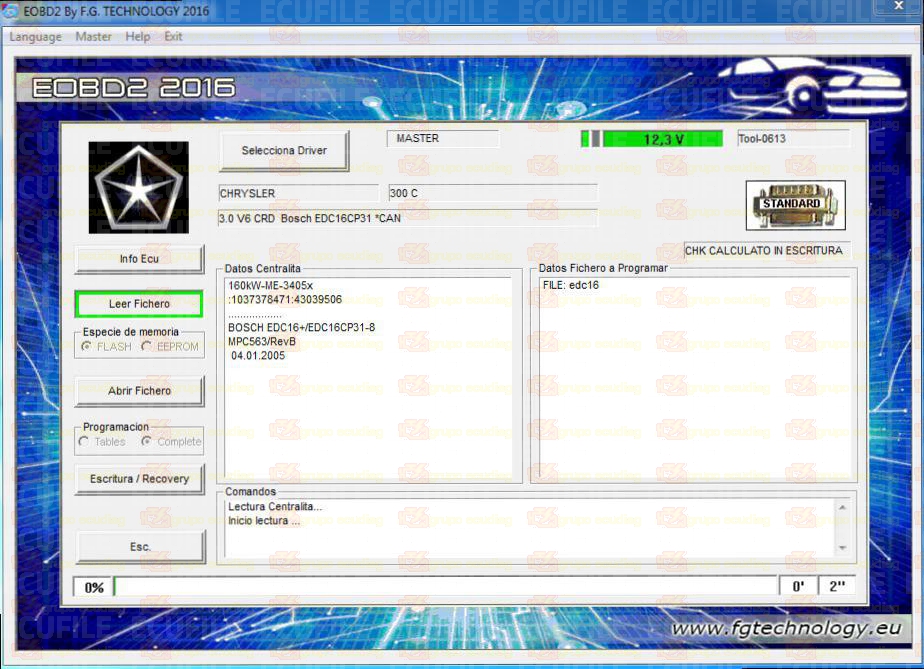The height and width of the screenshot is (669, 924).
Task: Close the EOBD2 window
Action: point(899,5)
